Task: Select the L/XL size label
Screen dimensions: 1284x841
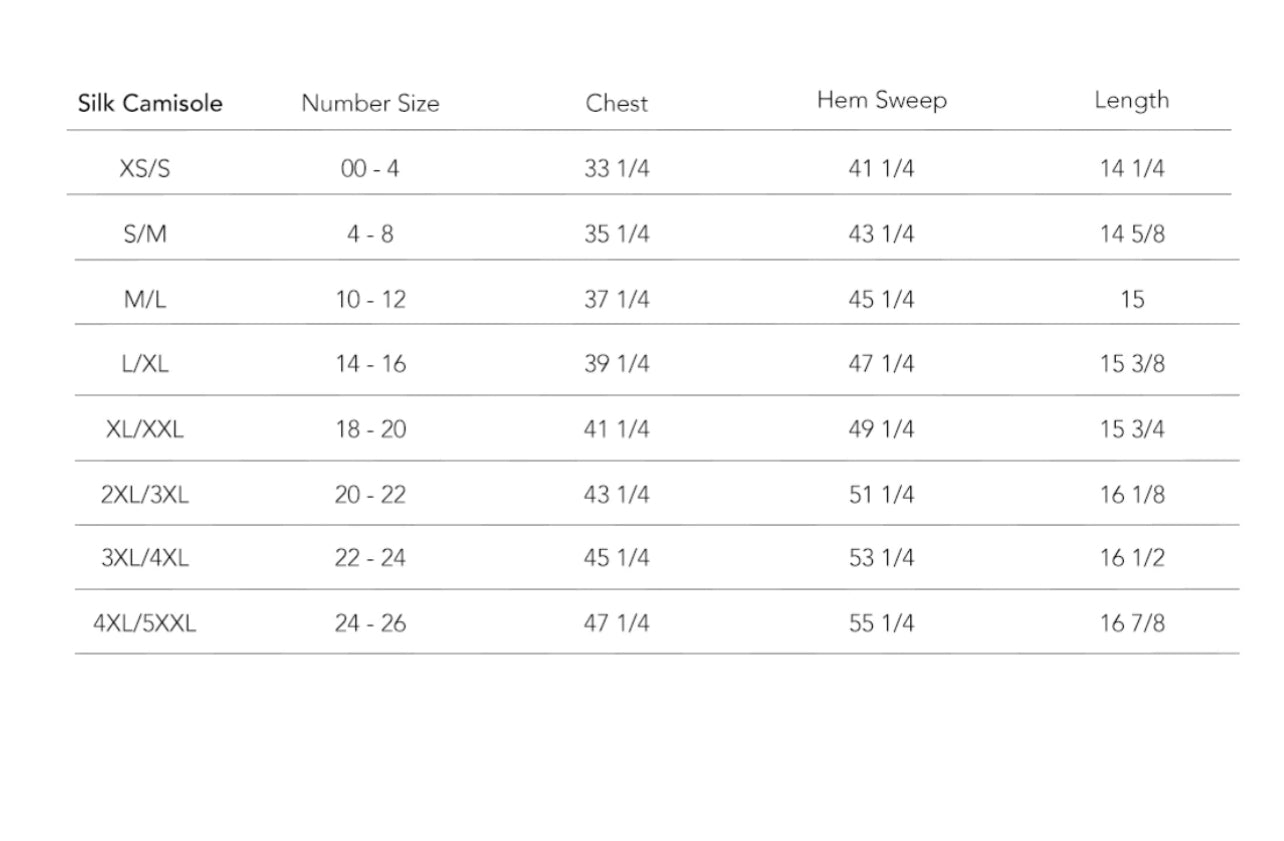Action: (145, 364)
